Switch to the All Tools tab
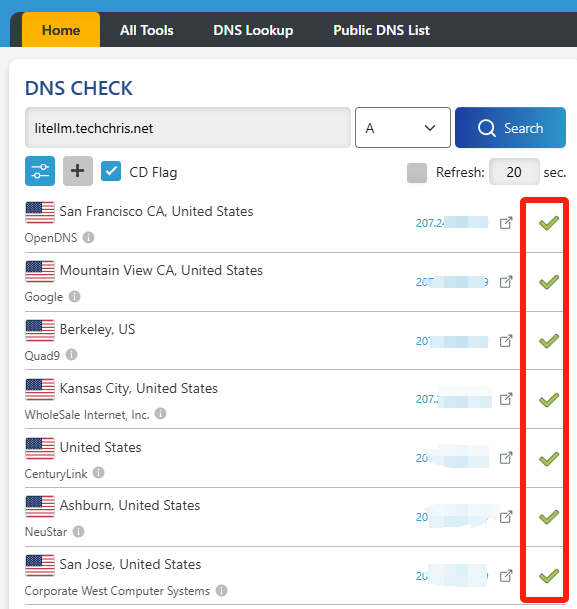This screenshot has height=609, width=577. click(x=147, y=30)
